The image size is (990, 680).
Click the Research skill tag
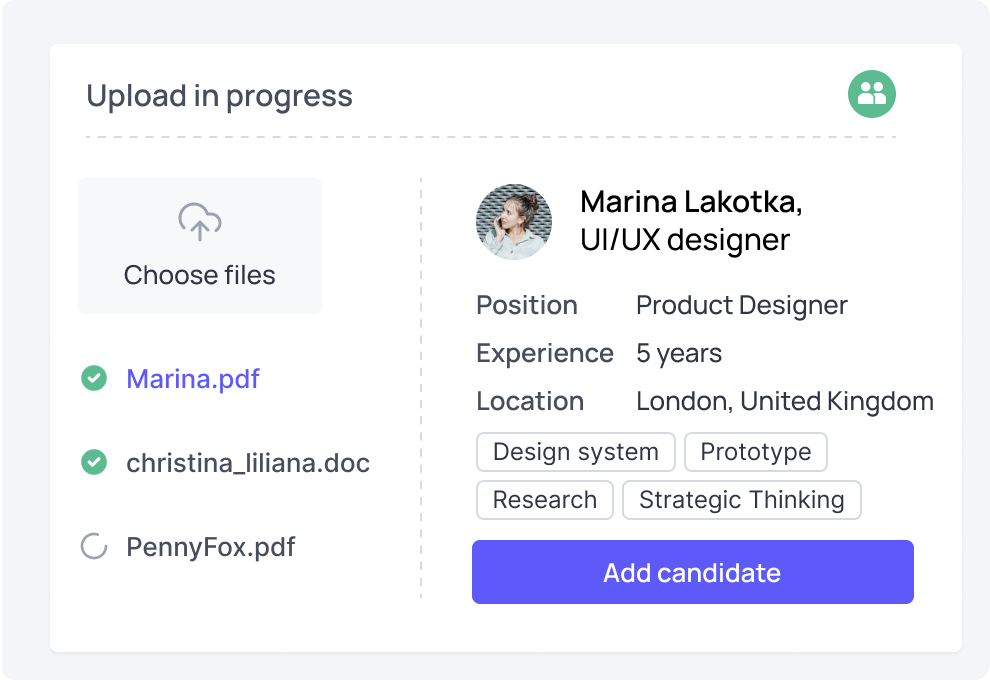[x=545, y=500]
